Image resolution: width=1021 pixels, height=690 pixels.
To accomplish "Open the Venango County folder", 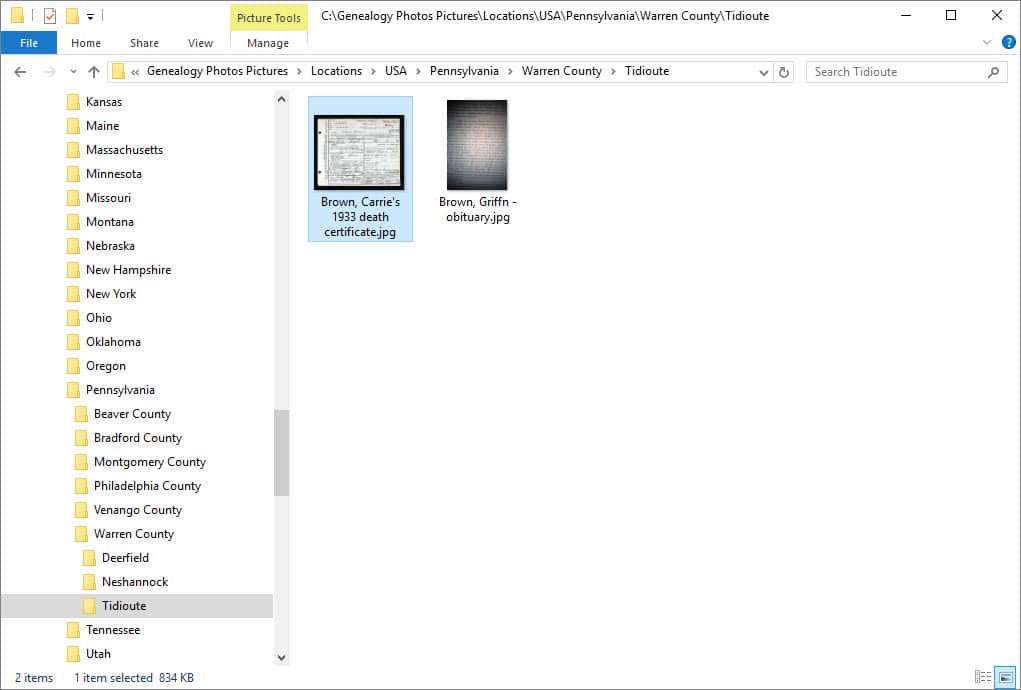I will point(137,510).
